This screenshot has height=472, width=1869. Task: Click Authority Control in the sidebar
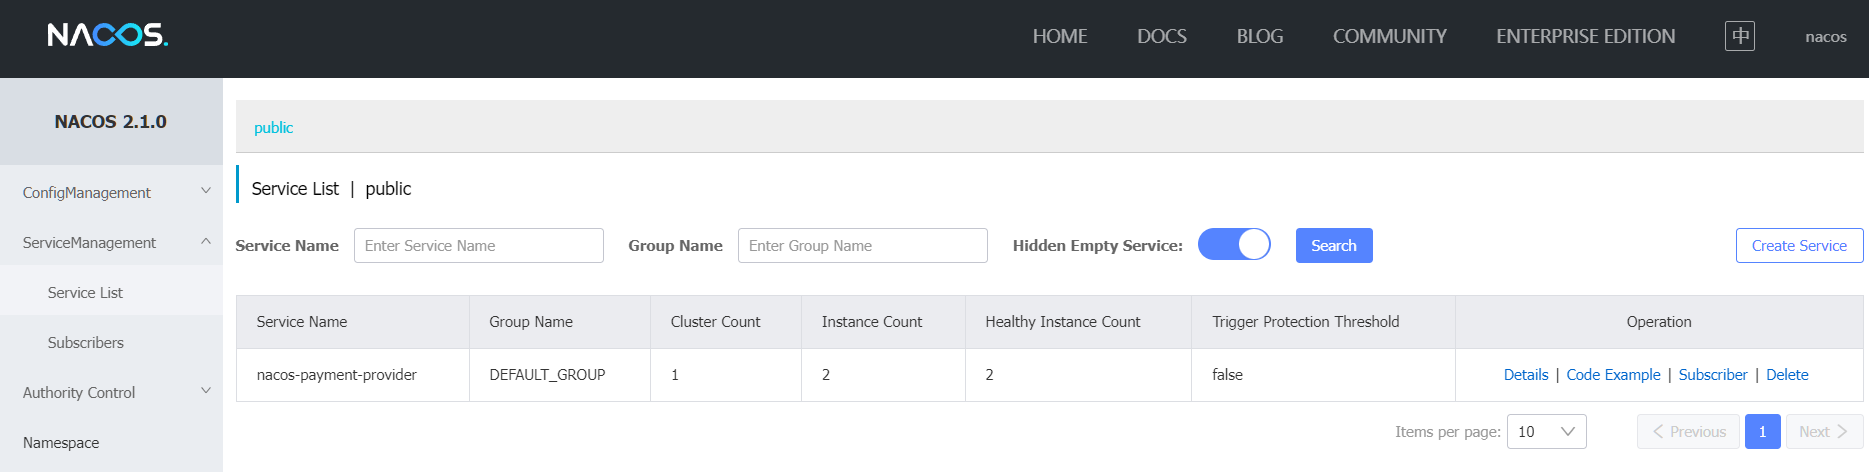pos(79,392)
